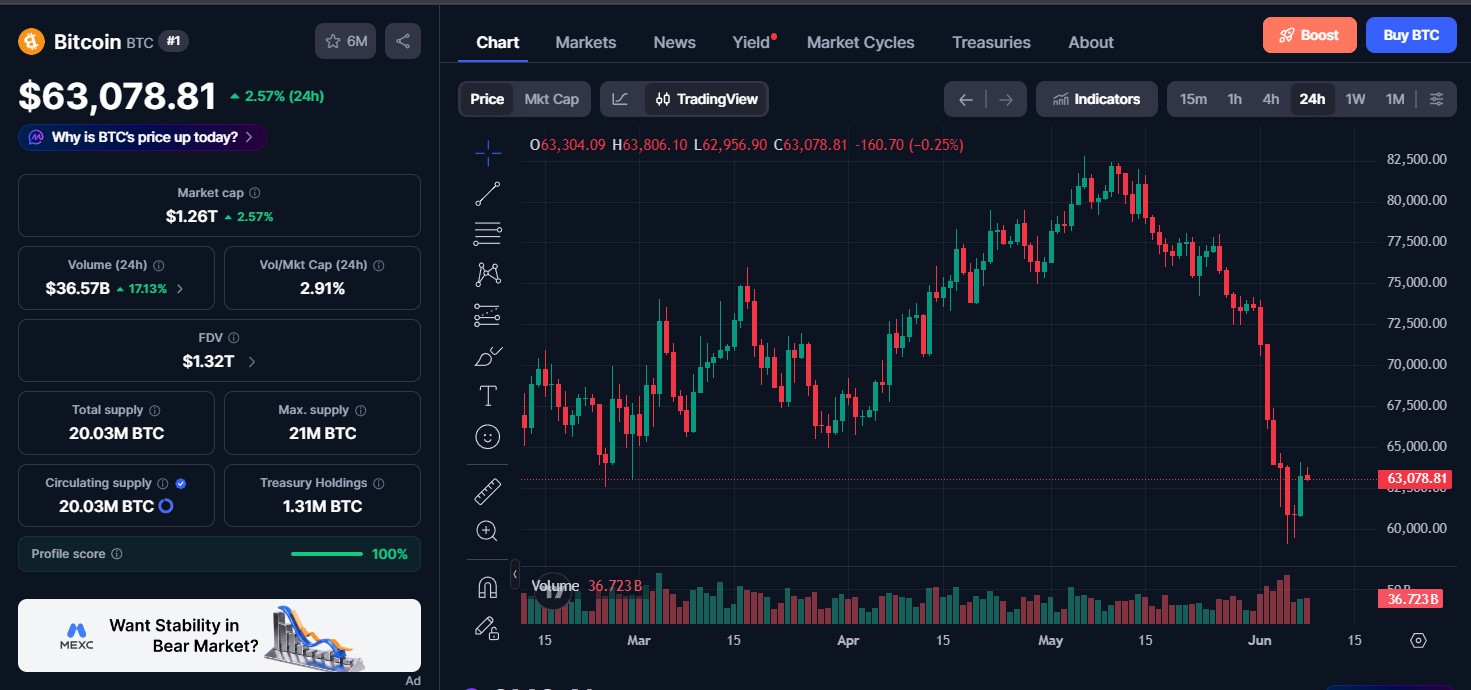Screen dimensions: 1471x690
Task: Show Profile score info icon
Action: click(x=117, y=554)
